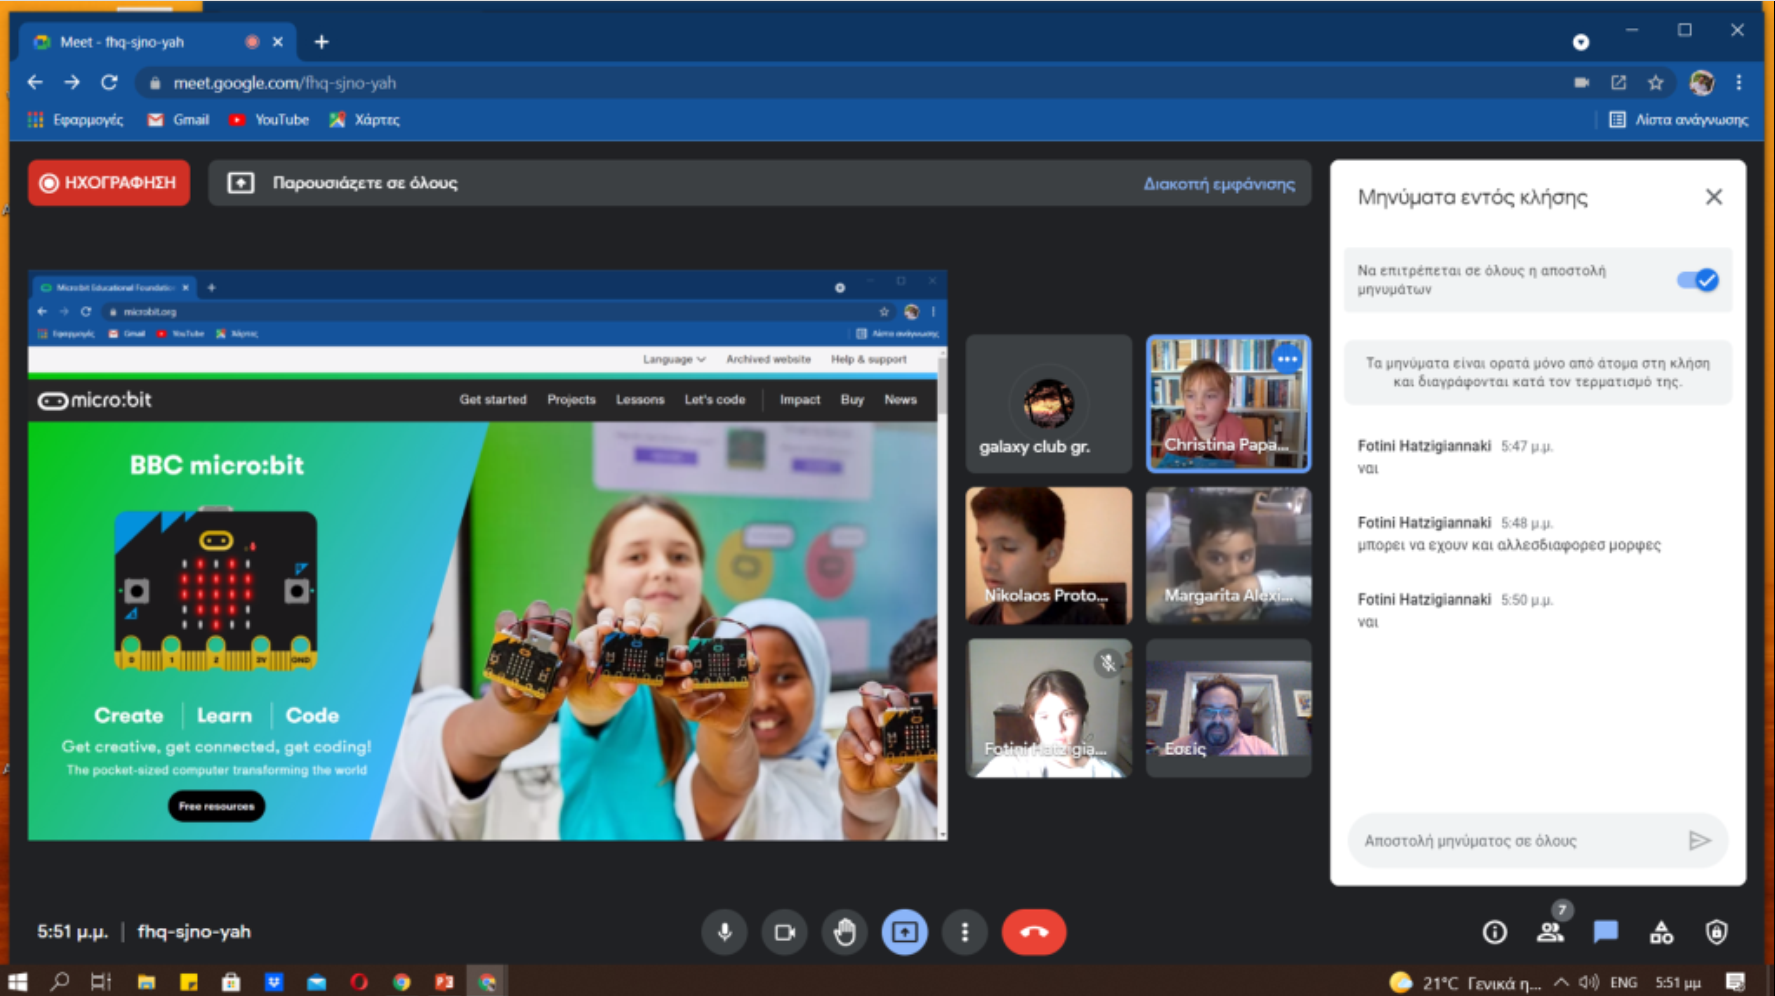Open meeting details info icon

1495,932
